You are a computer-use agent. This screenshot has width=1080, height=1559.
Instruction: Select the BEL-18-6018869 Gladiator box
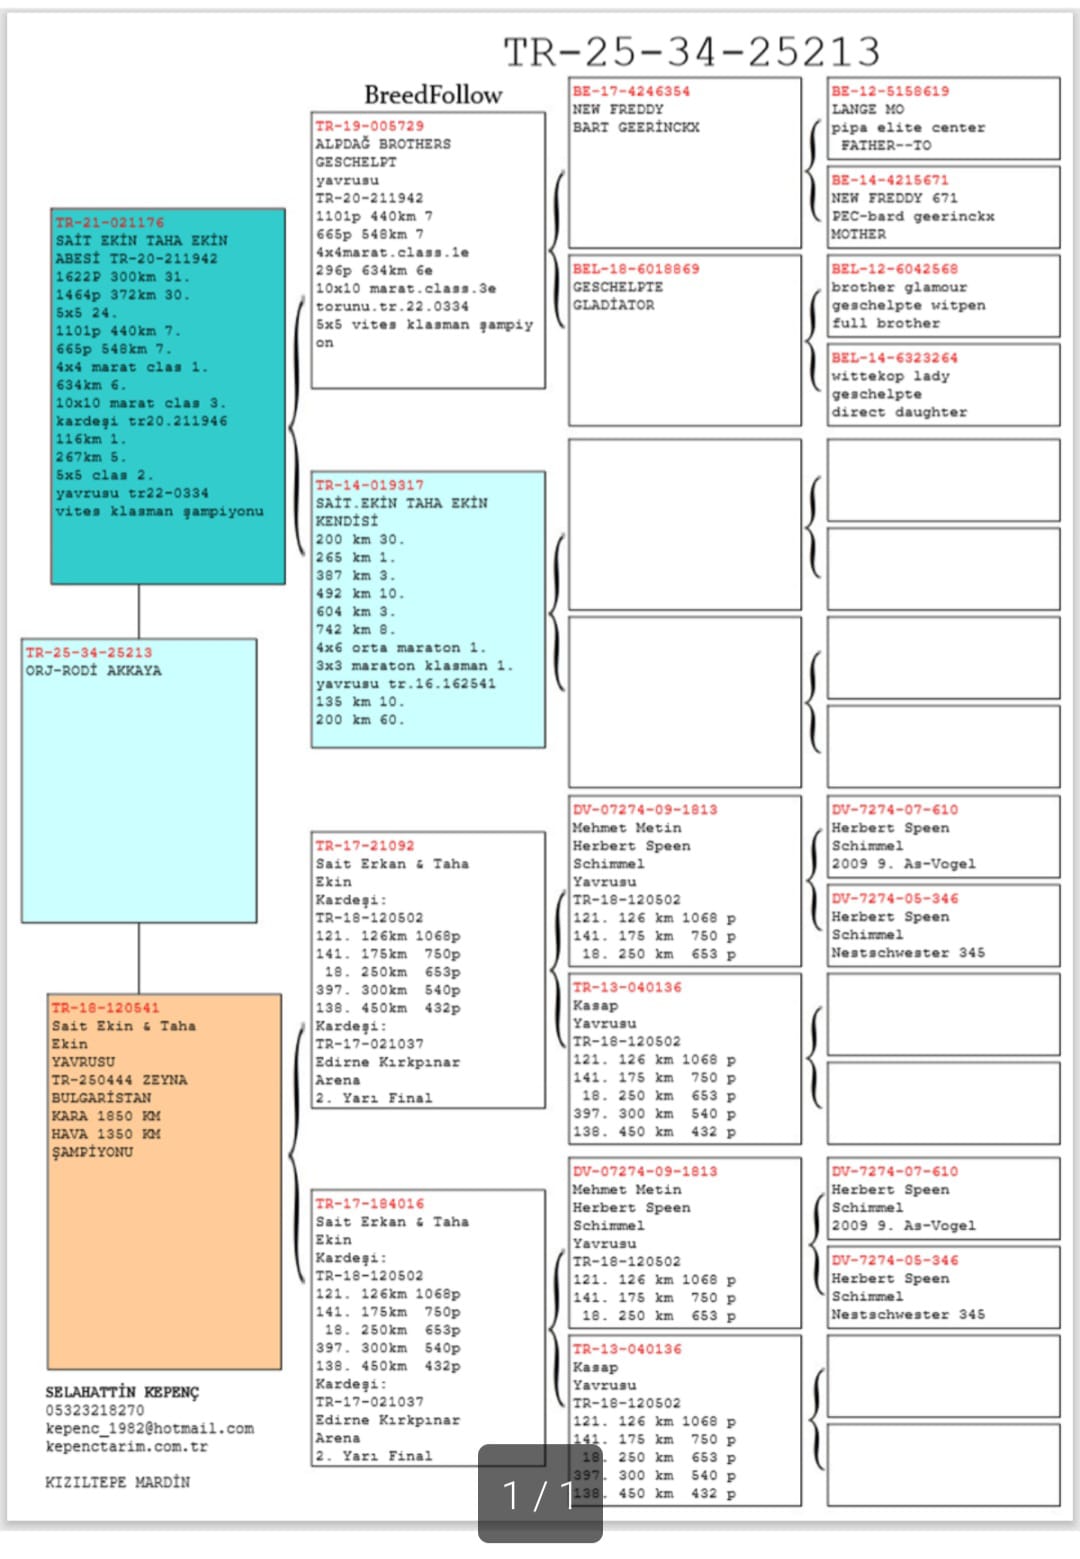(x=685, y=340)
